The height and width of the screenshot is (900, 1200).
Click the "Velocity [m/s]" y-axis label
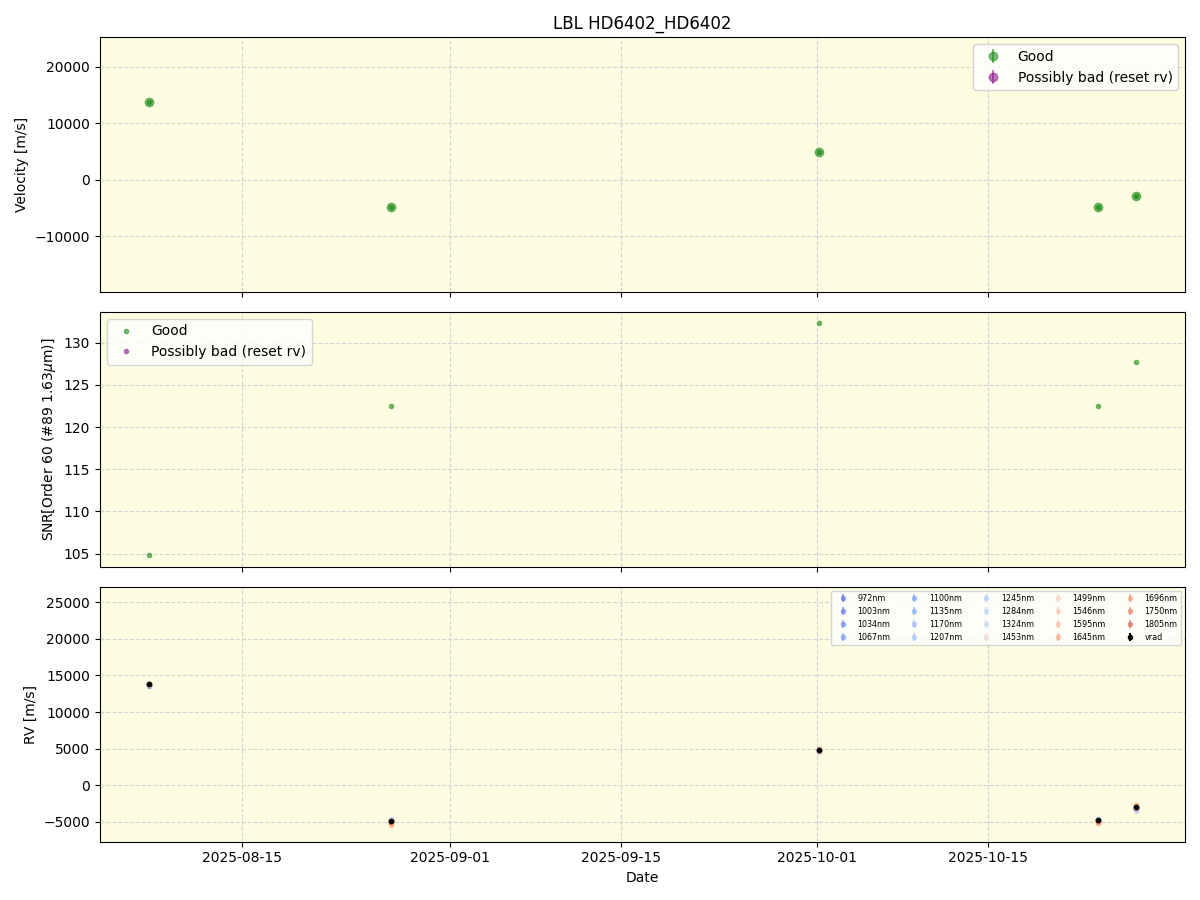pyautogui.click(x=21, y=165)
